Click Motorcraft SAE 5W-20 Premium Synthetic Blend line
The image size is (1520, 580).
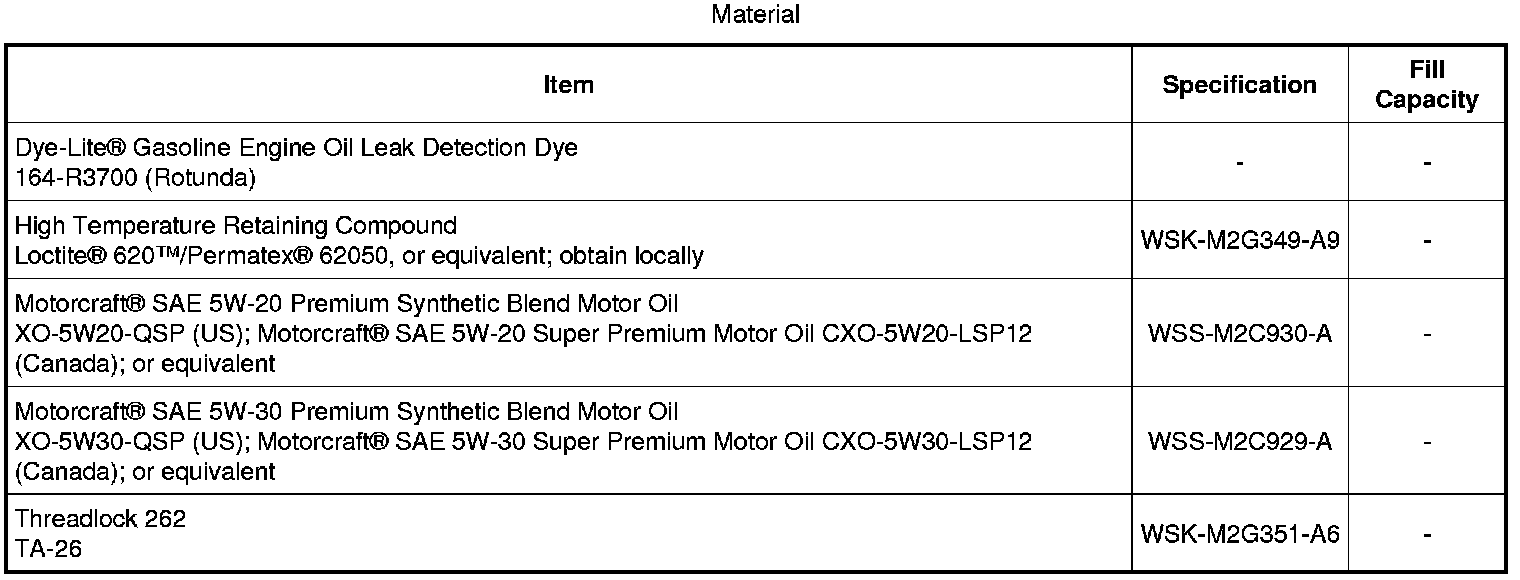pyautogui.click(x=347, y=303)
